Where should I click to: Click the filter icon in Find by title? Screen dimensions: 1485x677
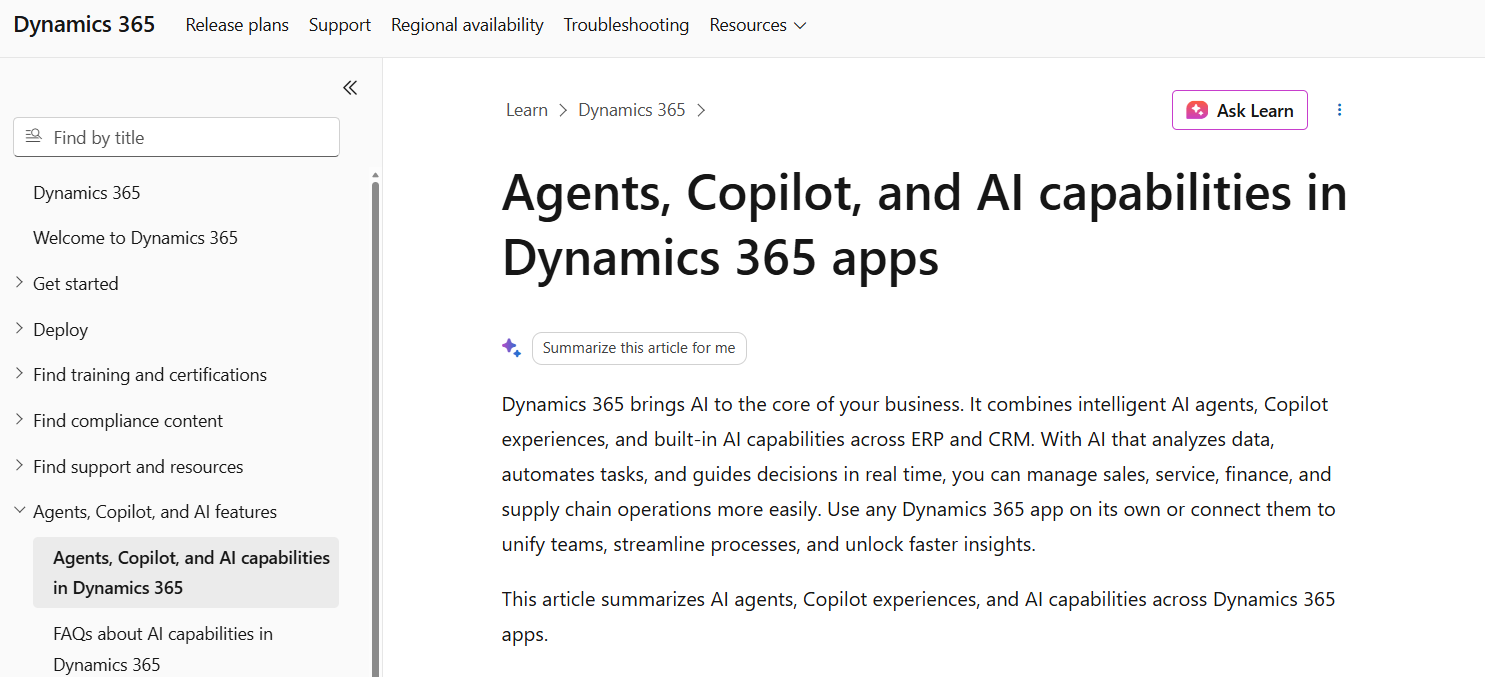click(x=34, y=137)
